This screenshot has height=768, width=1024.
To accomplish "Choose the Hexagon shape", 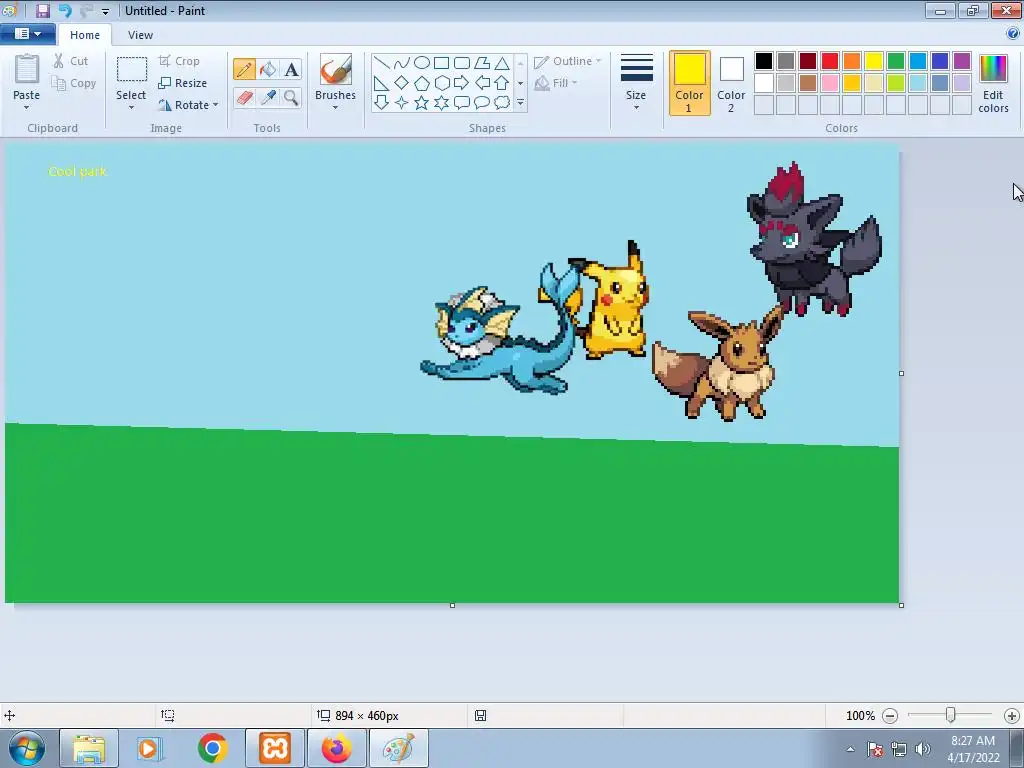I will coord(441,83).
